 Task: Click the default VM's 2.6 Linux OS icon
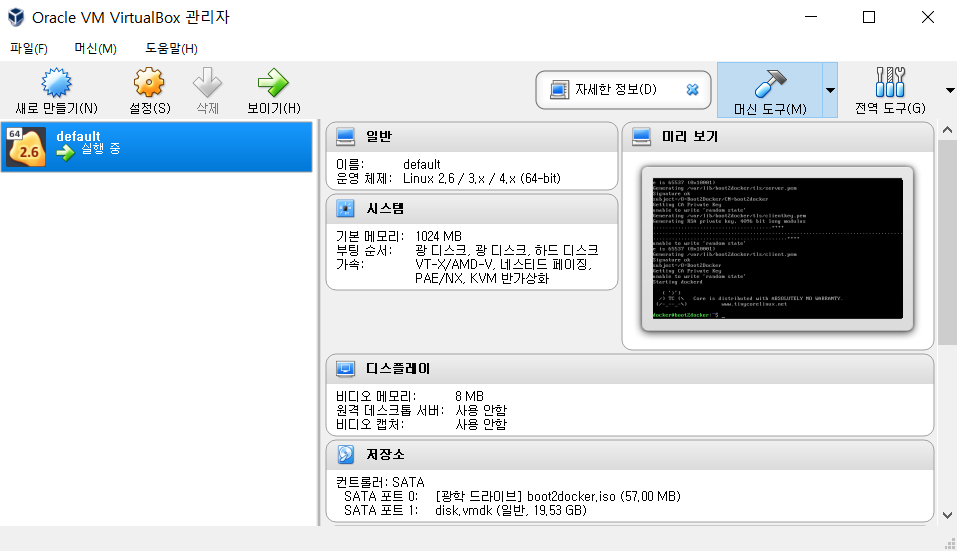(x=26, y=147)
